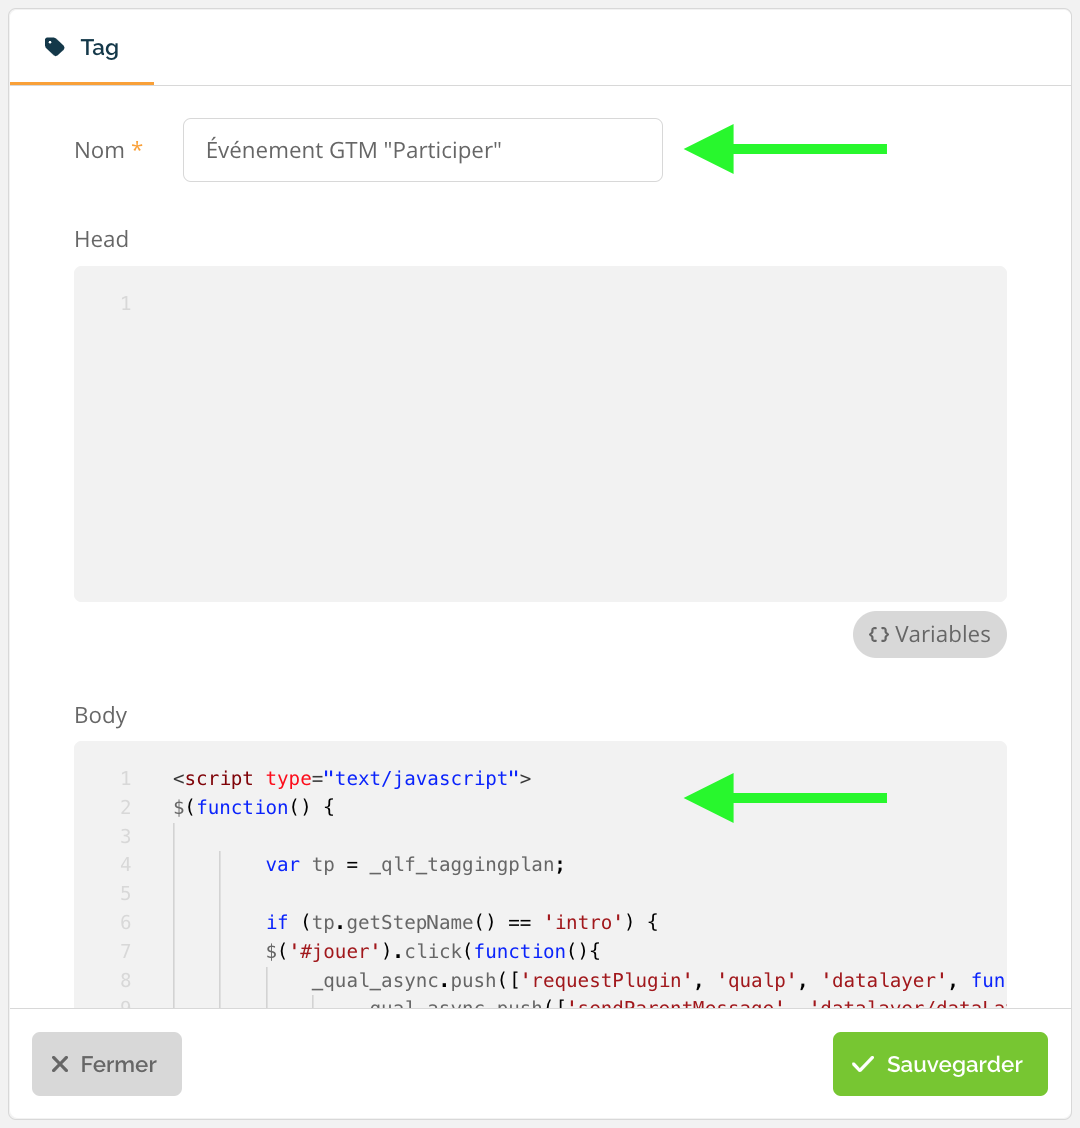Click inside the Head code editor

click(540, 434)
